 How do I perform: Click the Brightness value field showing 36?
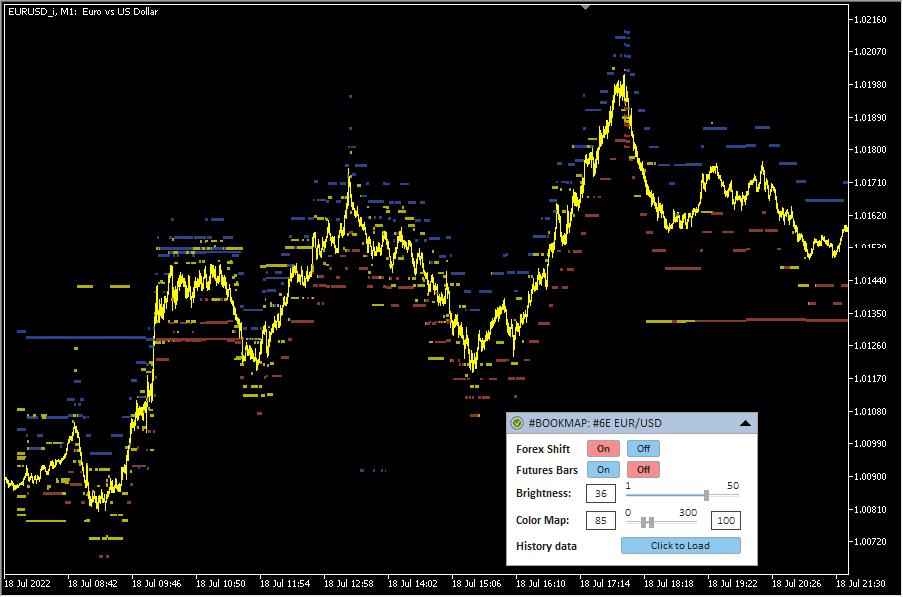pos(600,494)
